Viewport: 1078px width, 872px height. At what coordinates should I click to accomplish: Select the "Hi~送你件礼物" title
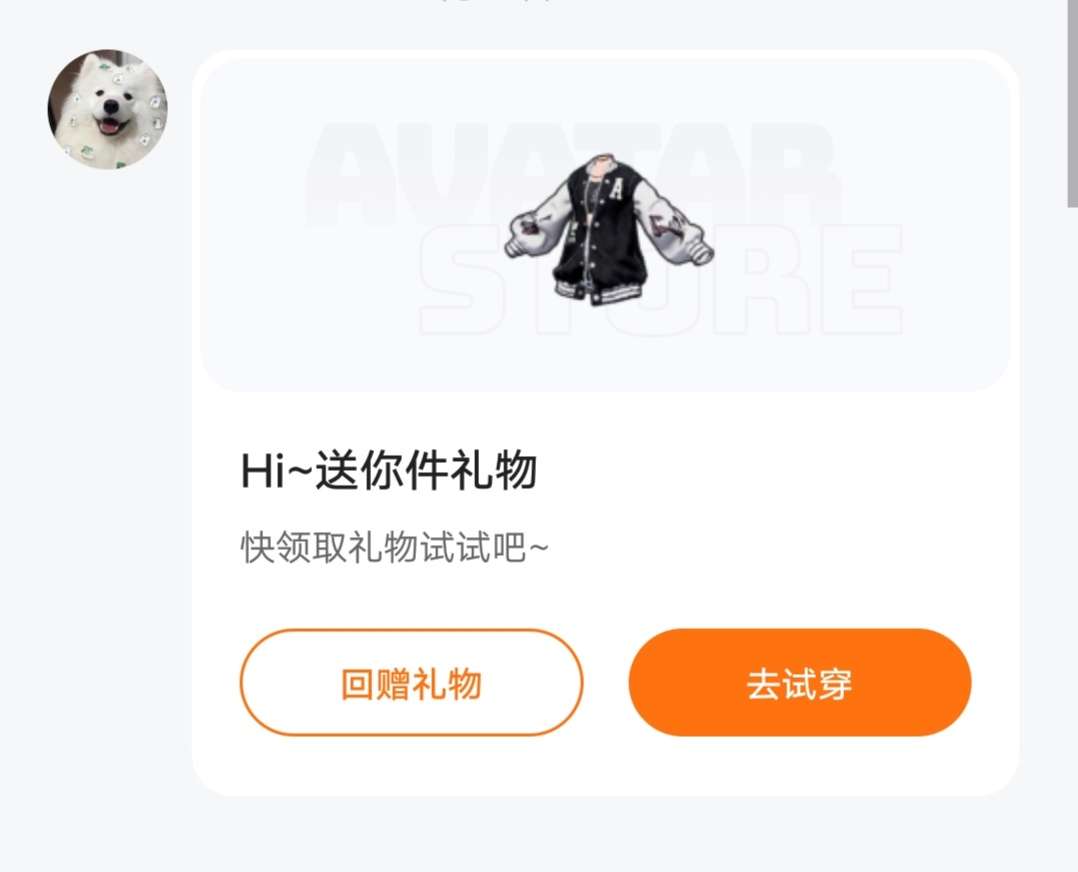(388, 471)
